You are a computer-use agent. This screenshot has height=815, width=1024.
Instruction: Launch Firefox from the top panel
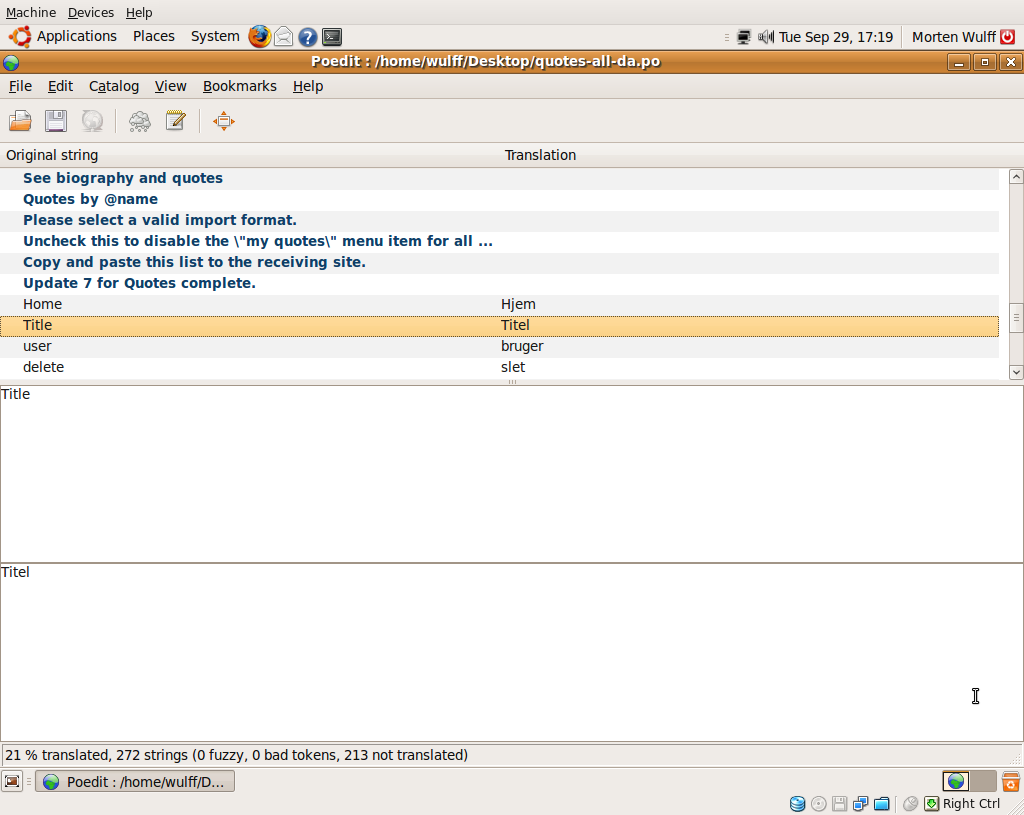pyautogui.click(x=259, y=37)
